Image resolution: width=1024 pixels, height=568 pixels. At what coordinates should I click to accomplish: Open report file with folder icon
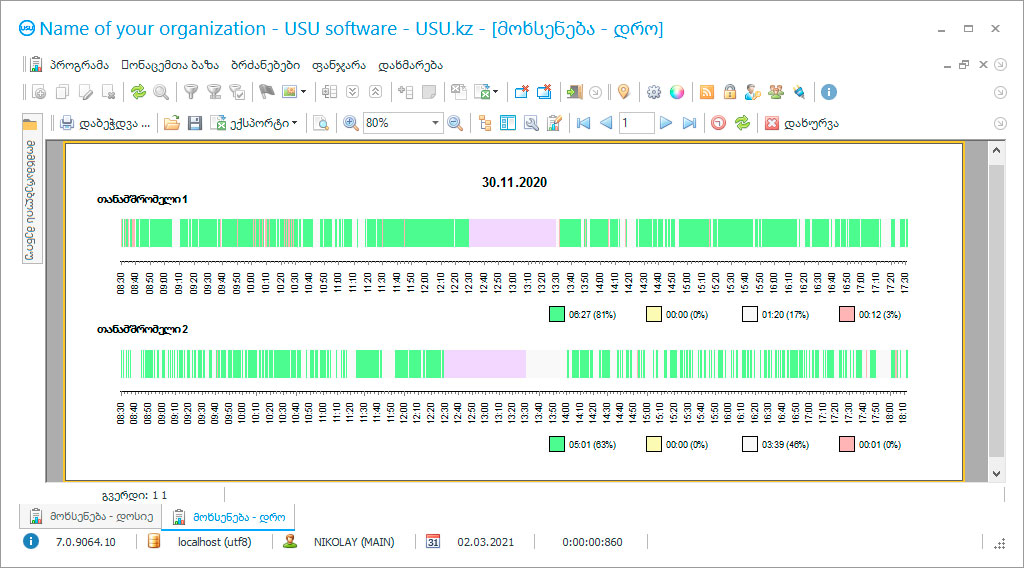(x=172, y=123)
